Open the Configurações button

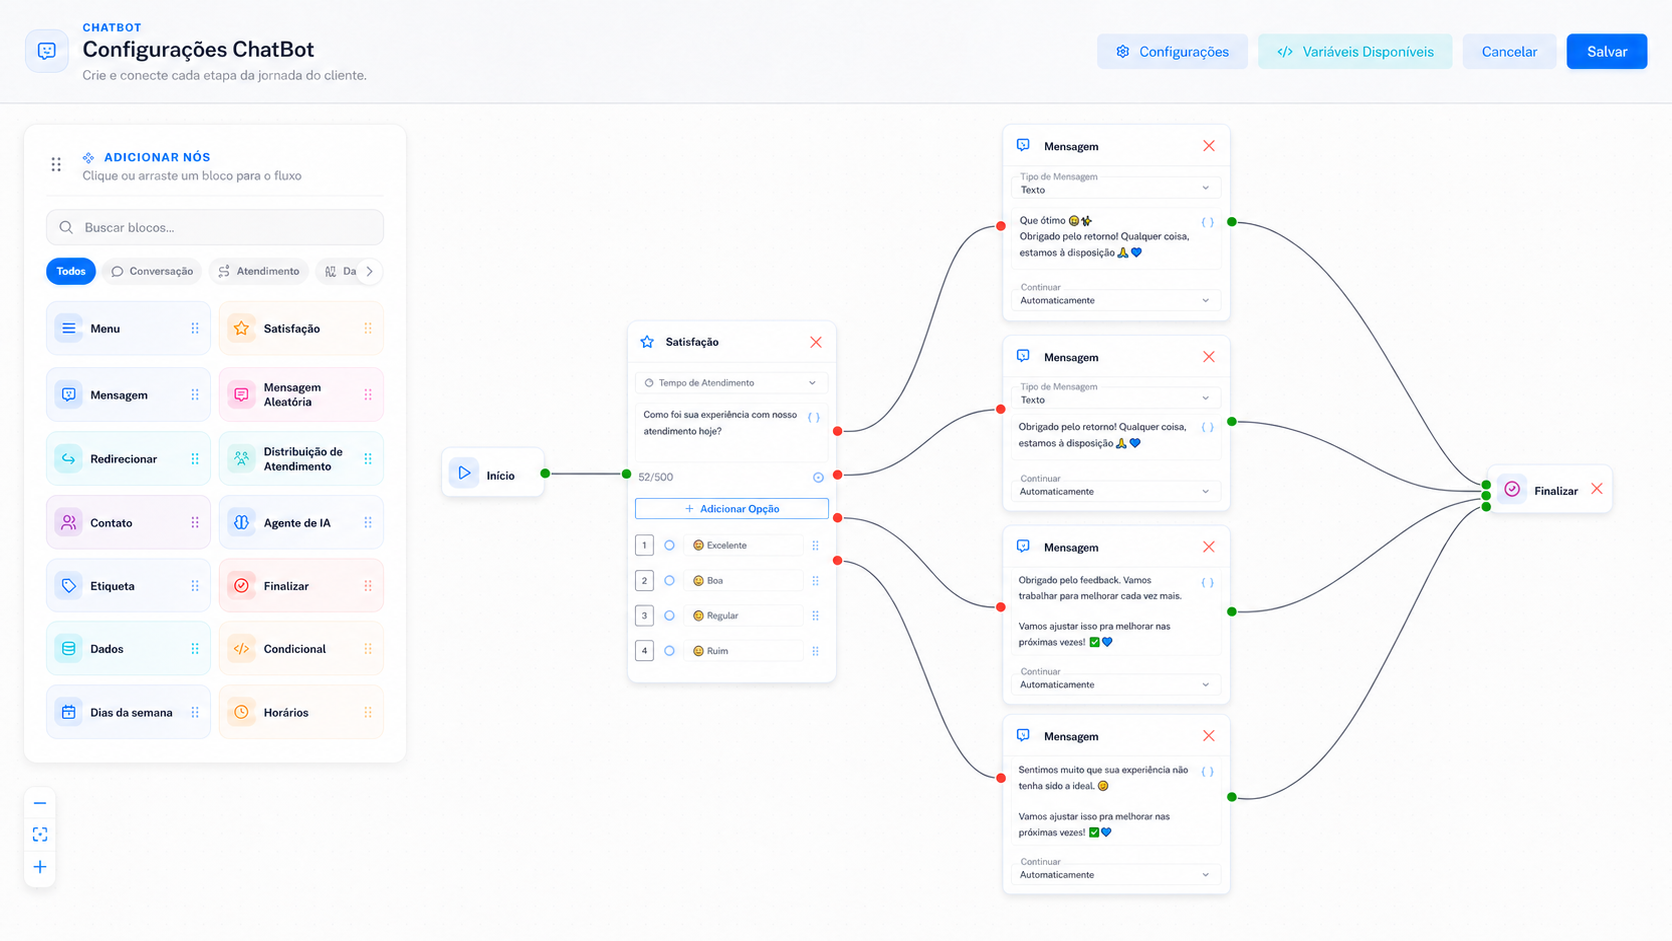coord(1172,52)
